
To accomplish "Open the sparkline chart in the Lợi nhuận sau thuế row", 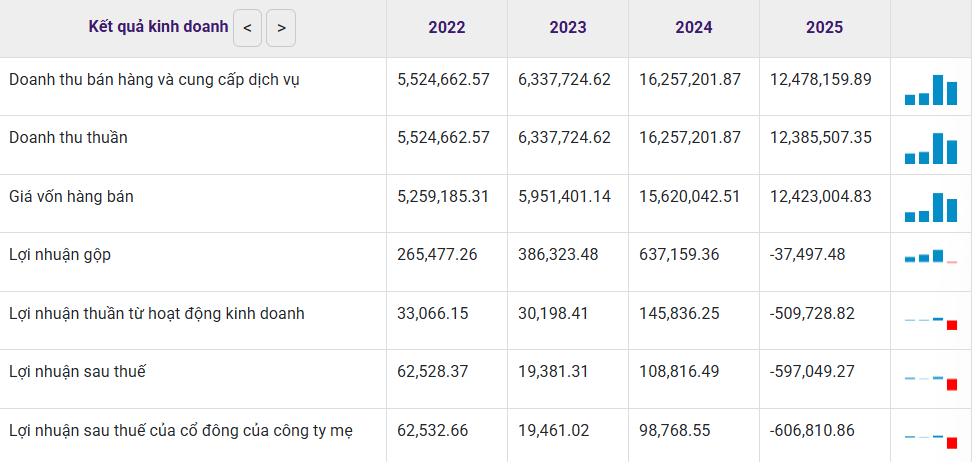I will pyautogui.click(x=931, y=383).
